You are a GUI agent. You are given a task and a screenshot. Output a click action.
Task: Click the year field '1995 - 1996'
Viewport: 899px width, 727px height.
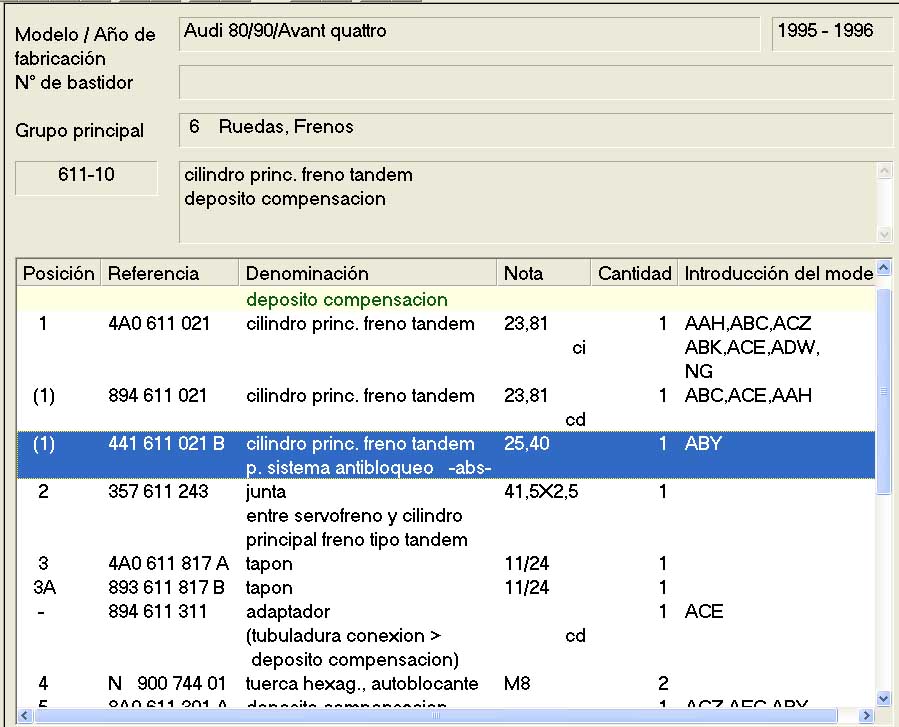point(832,34)
